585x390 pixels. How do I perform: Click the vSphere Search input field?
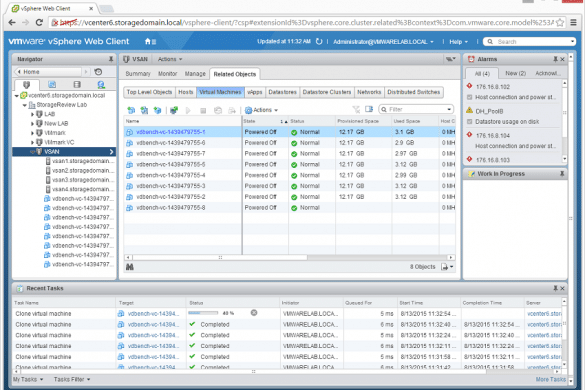[529, 41]
